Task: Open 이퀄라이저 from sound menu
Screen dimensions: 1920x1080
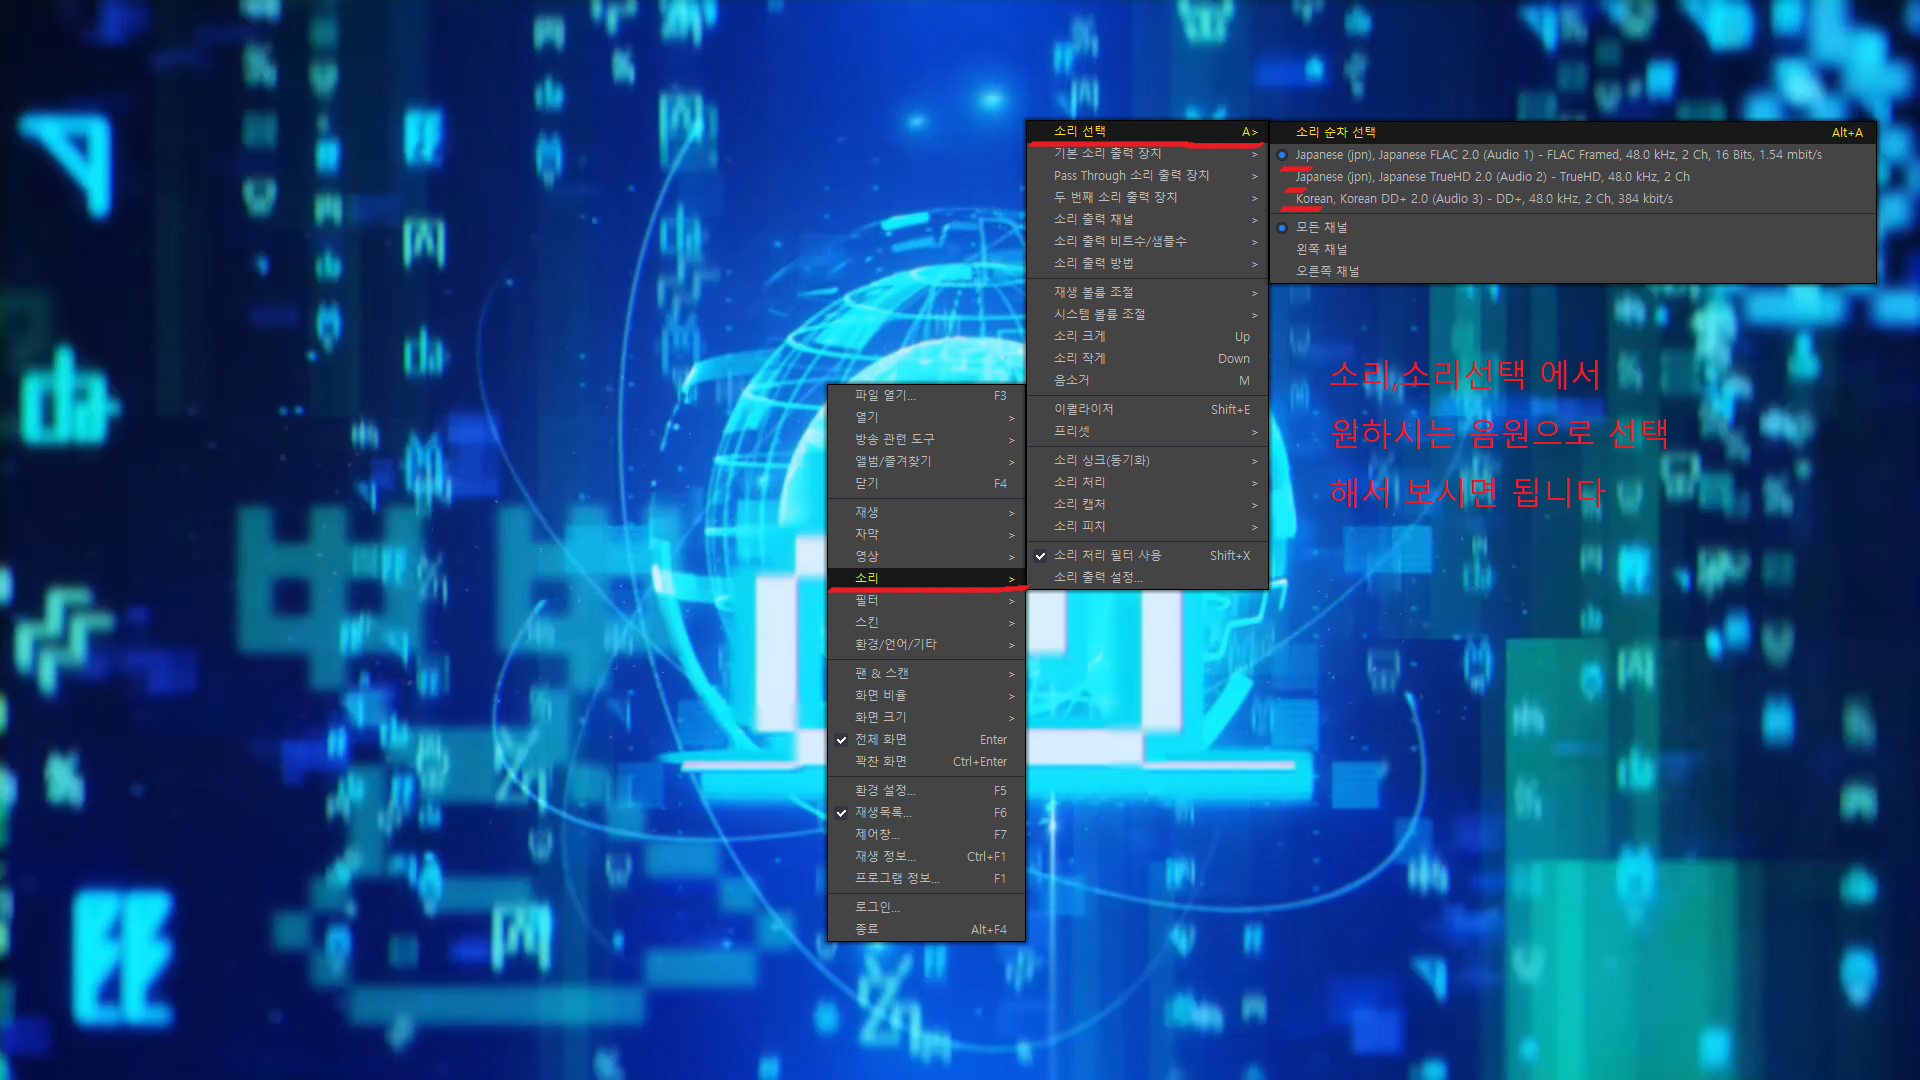Action: click(1083, 410)
